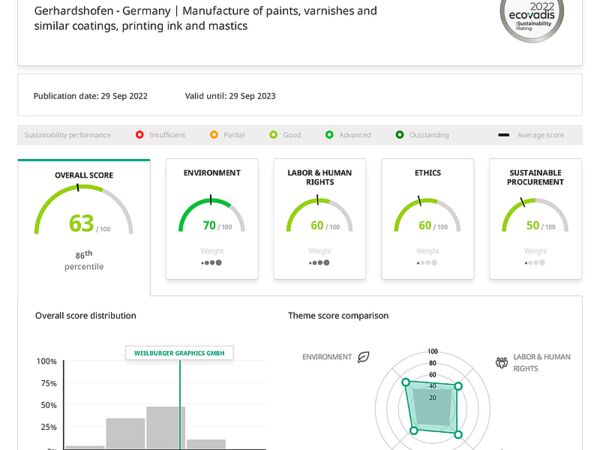
Task: Click the tallest histogram bar
Action: coord(166,427)
